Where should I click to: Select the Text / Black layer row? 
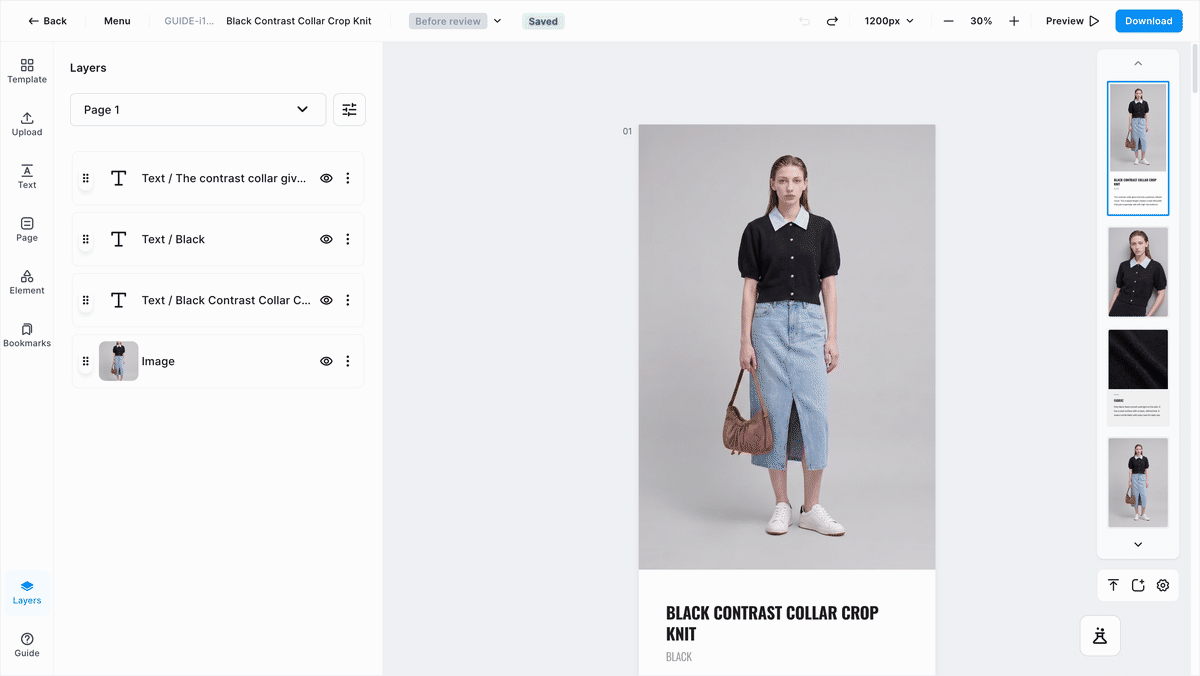(x=218, y=239)
